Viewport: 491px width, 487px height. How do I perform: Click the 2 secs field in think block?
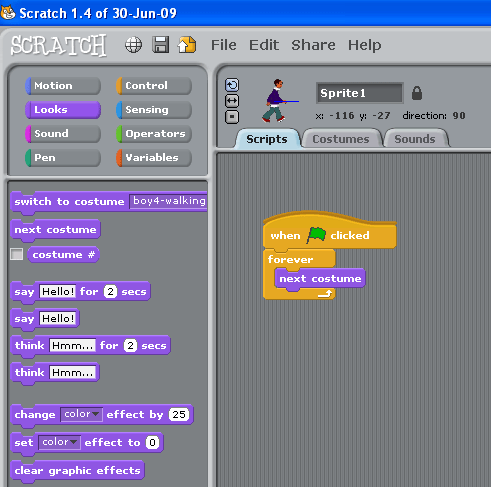130,345
